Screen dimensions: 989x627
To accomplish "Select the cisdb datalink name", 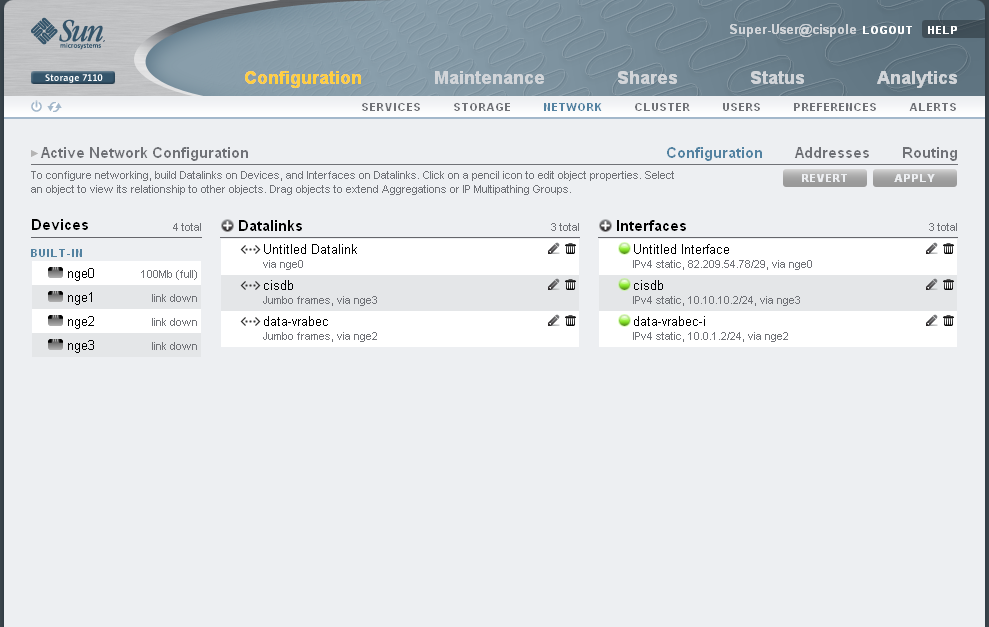I will [x=278, y=285].
